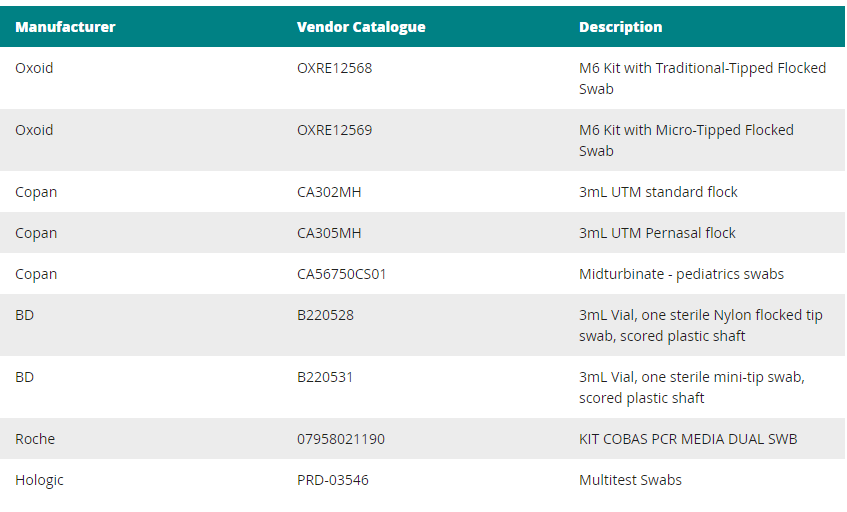Image resolution: width=847 pixels, height=512 pixels.
Task: Select Roche catalogue number 07958021190
Action: (x=341, y=439)
